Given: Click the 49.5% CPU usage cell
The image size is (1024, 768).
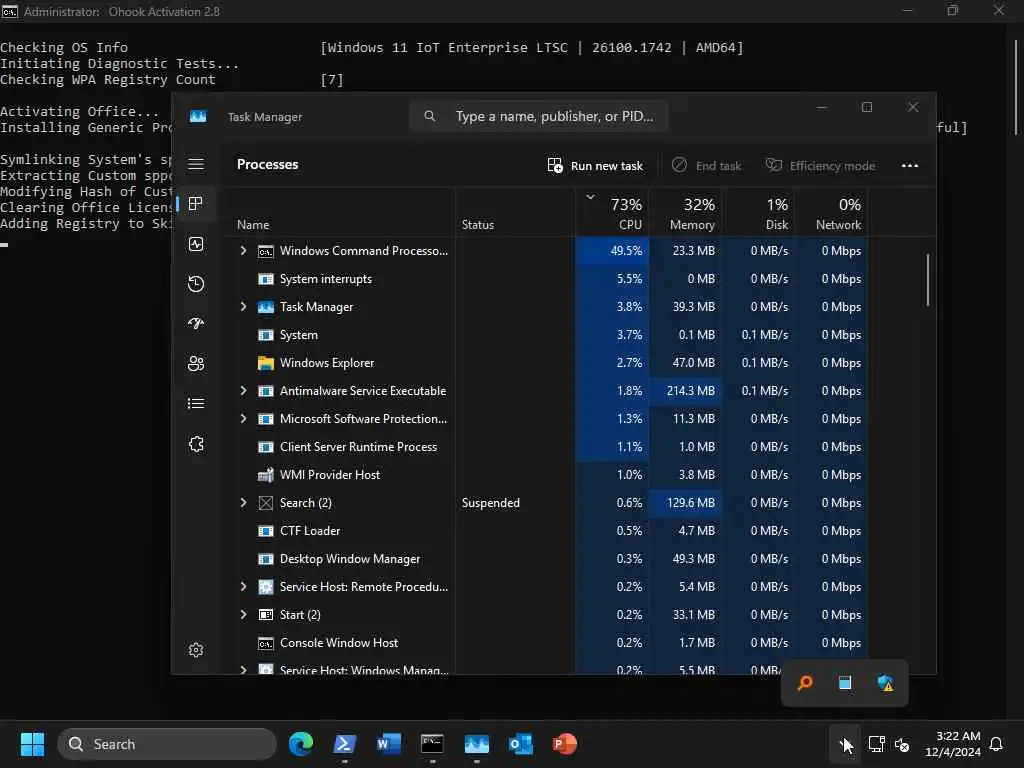Looking at the screenshot, I should 613,251.
